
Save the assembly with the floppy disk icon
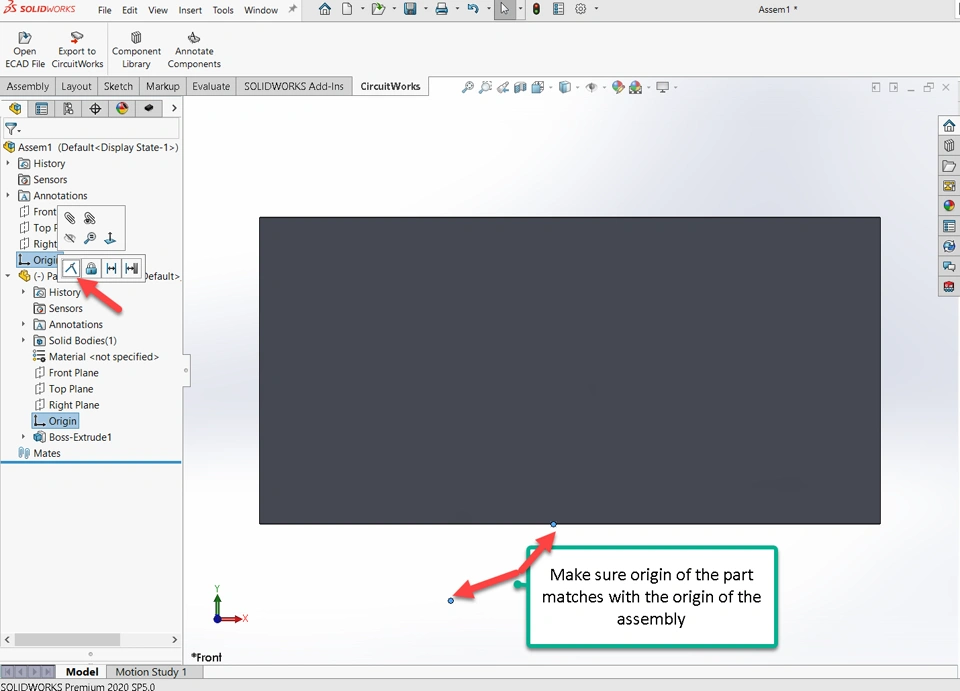pyautogui.click(x=410, y=9)
